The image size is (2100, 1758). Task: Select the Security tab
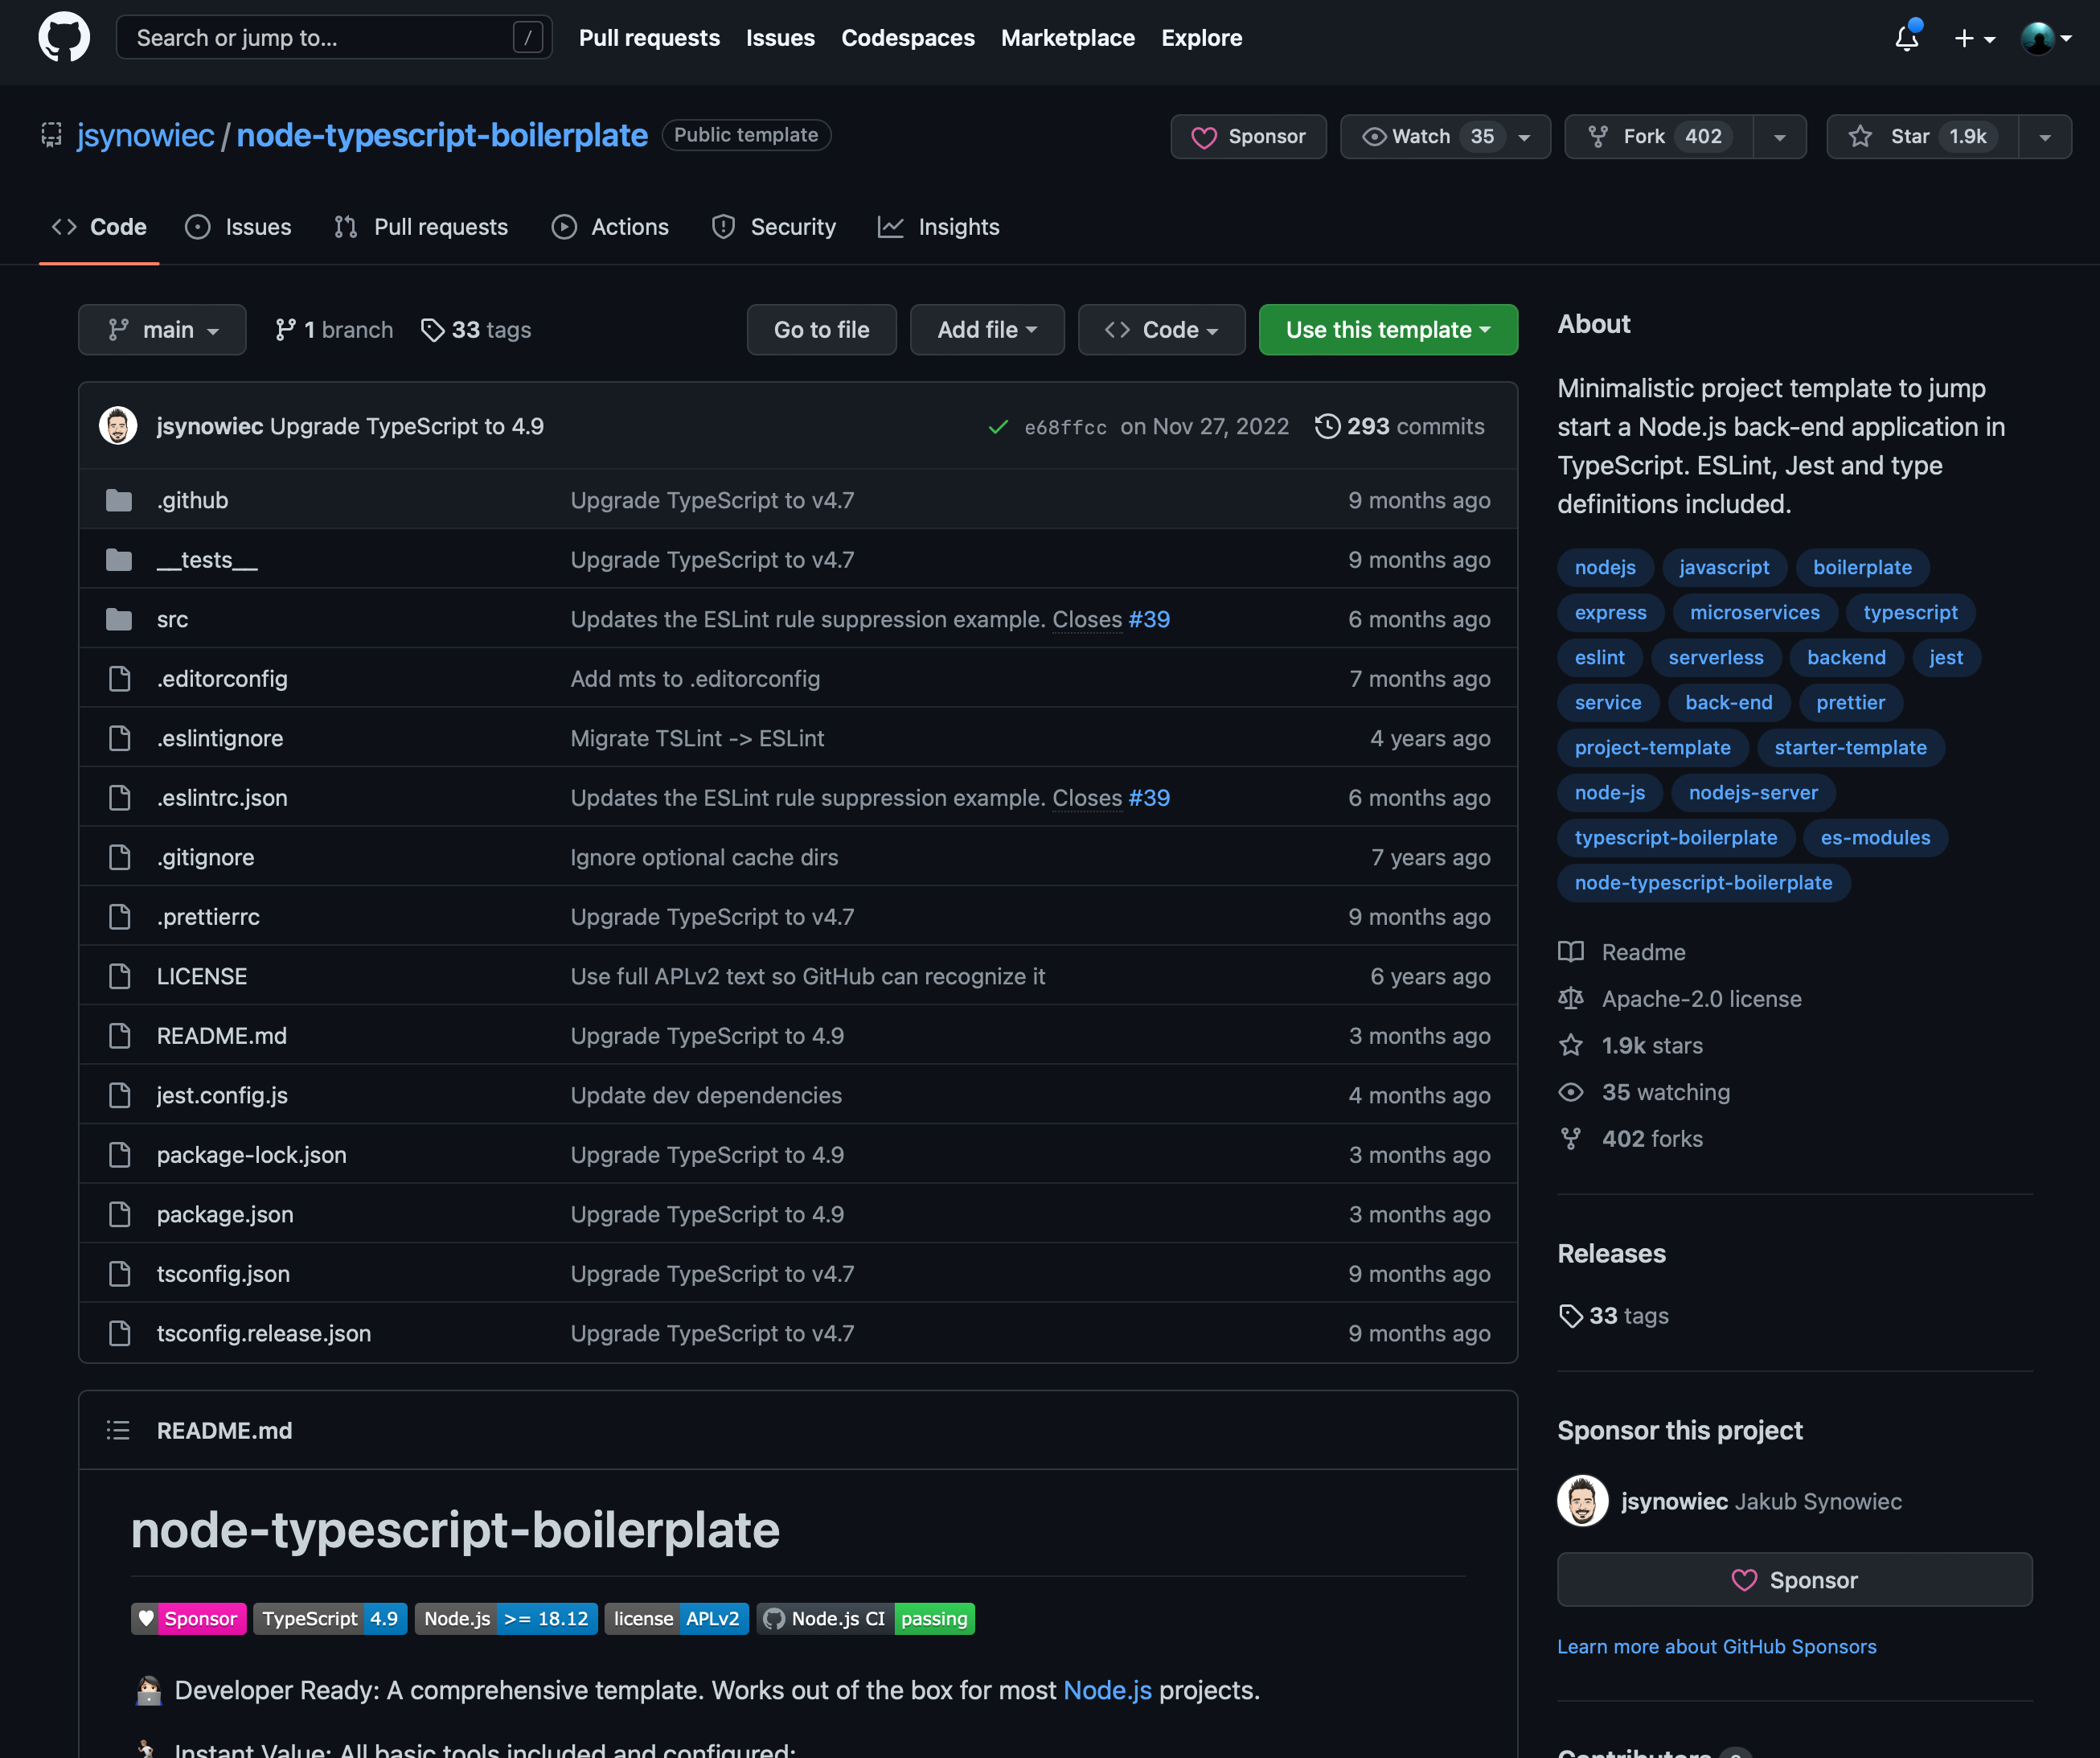click(x=773, y=227)
